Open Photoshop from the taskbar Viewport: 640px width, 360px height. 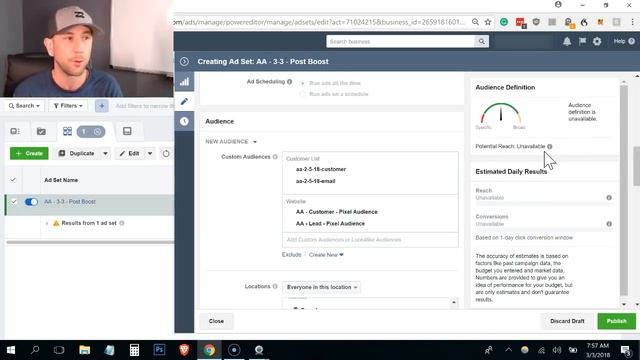coord(160,350)
